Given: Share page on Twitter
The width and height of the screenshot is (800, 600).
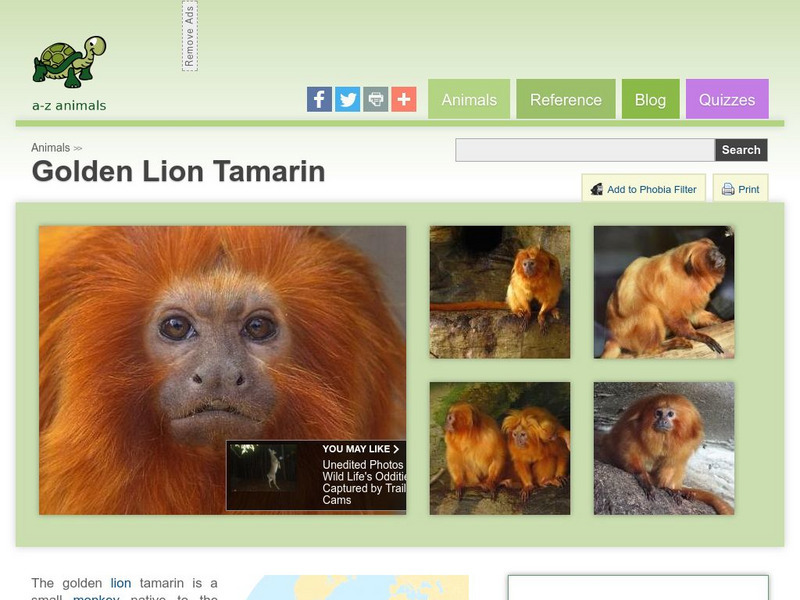Looking at the screenshot, I should (347, 99).
